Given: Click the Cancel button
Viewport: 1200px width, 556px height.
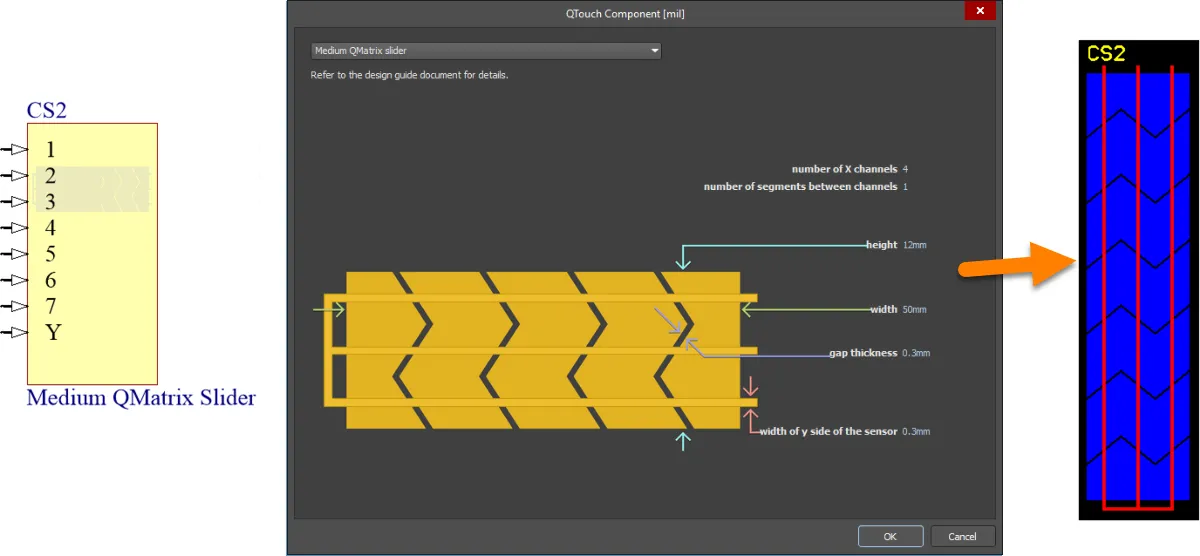Looking at the screenshot, I should (x=962, y=536).
